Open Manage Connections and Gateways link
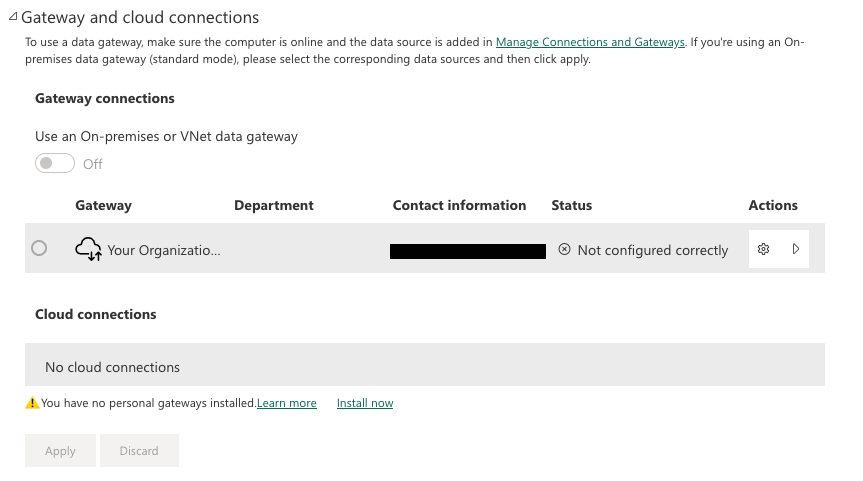The image size is (863, 481). [x=590, y=42]
